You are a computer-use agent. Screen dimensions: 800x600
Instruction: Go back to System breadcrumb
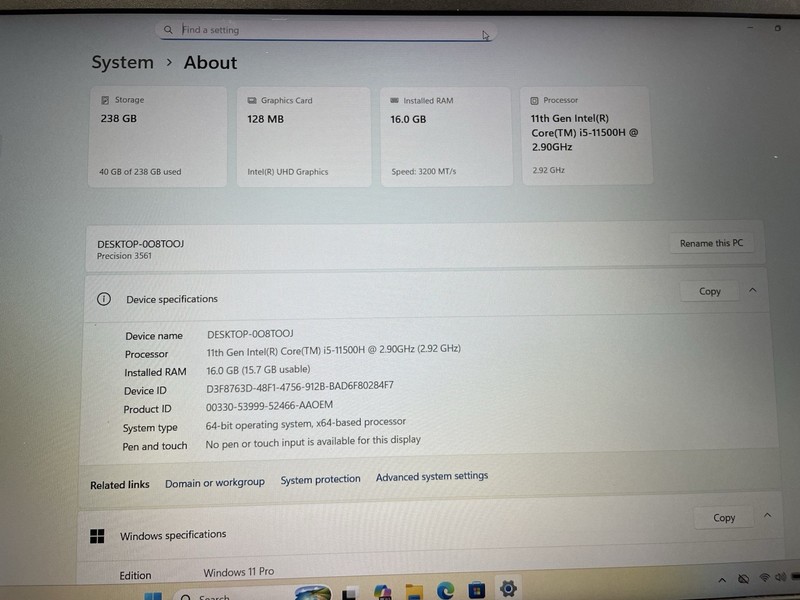(x=122, y=62)
